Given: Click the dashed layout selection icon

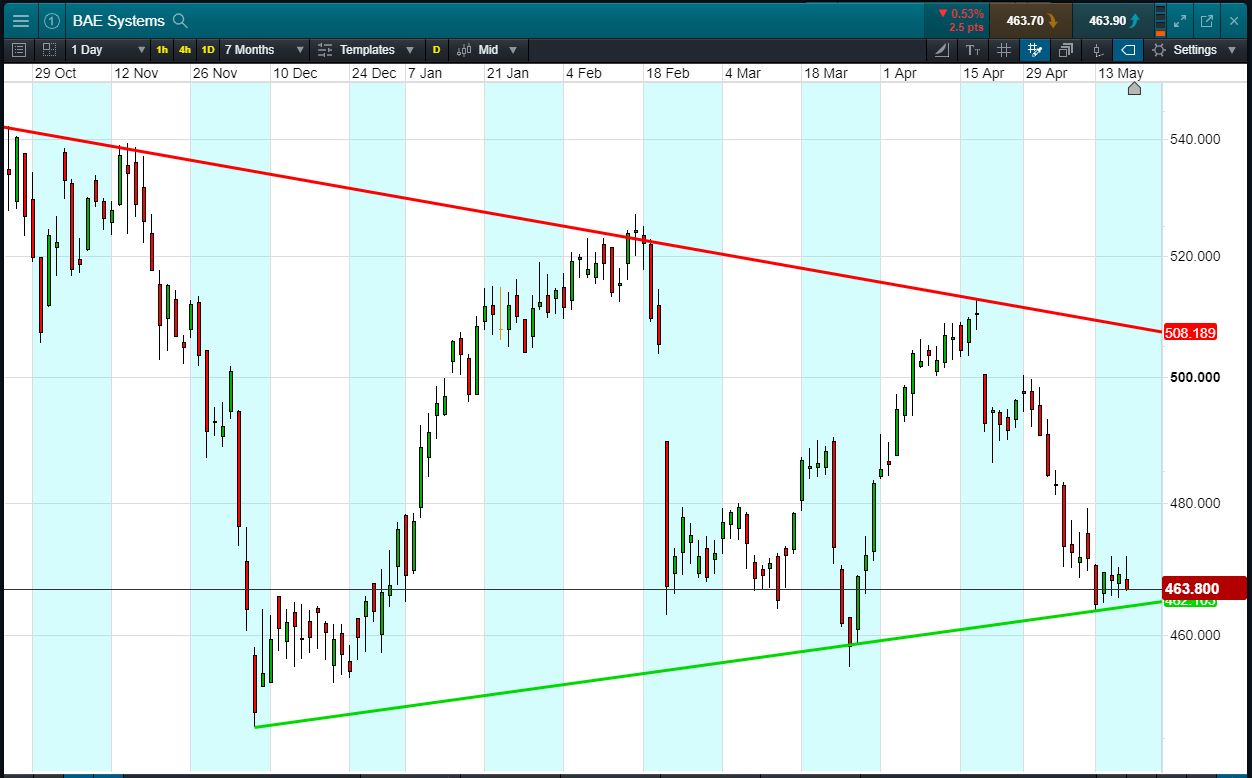Looking at the screenshot, I should tap(49, 49).
